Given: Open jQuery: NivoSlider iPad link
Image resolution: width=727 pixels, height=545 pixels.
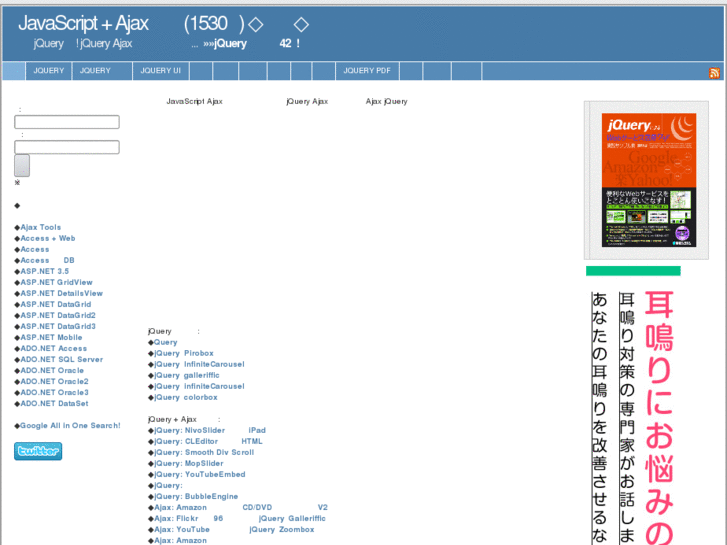Looking at the screenshot, I should click(x=210, y=430).
